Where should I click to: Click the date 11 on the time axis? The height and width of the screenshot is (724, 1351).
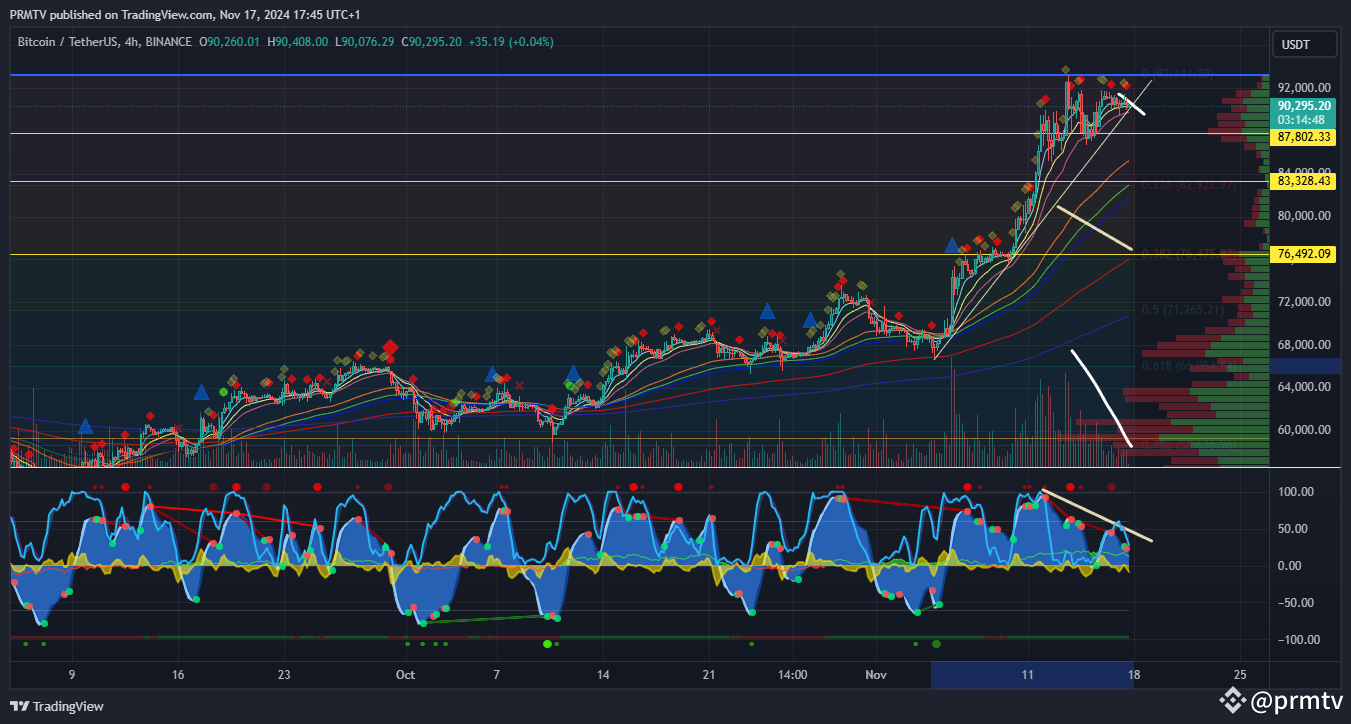1028,675
